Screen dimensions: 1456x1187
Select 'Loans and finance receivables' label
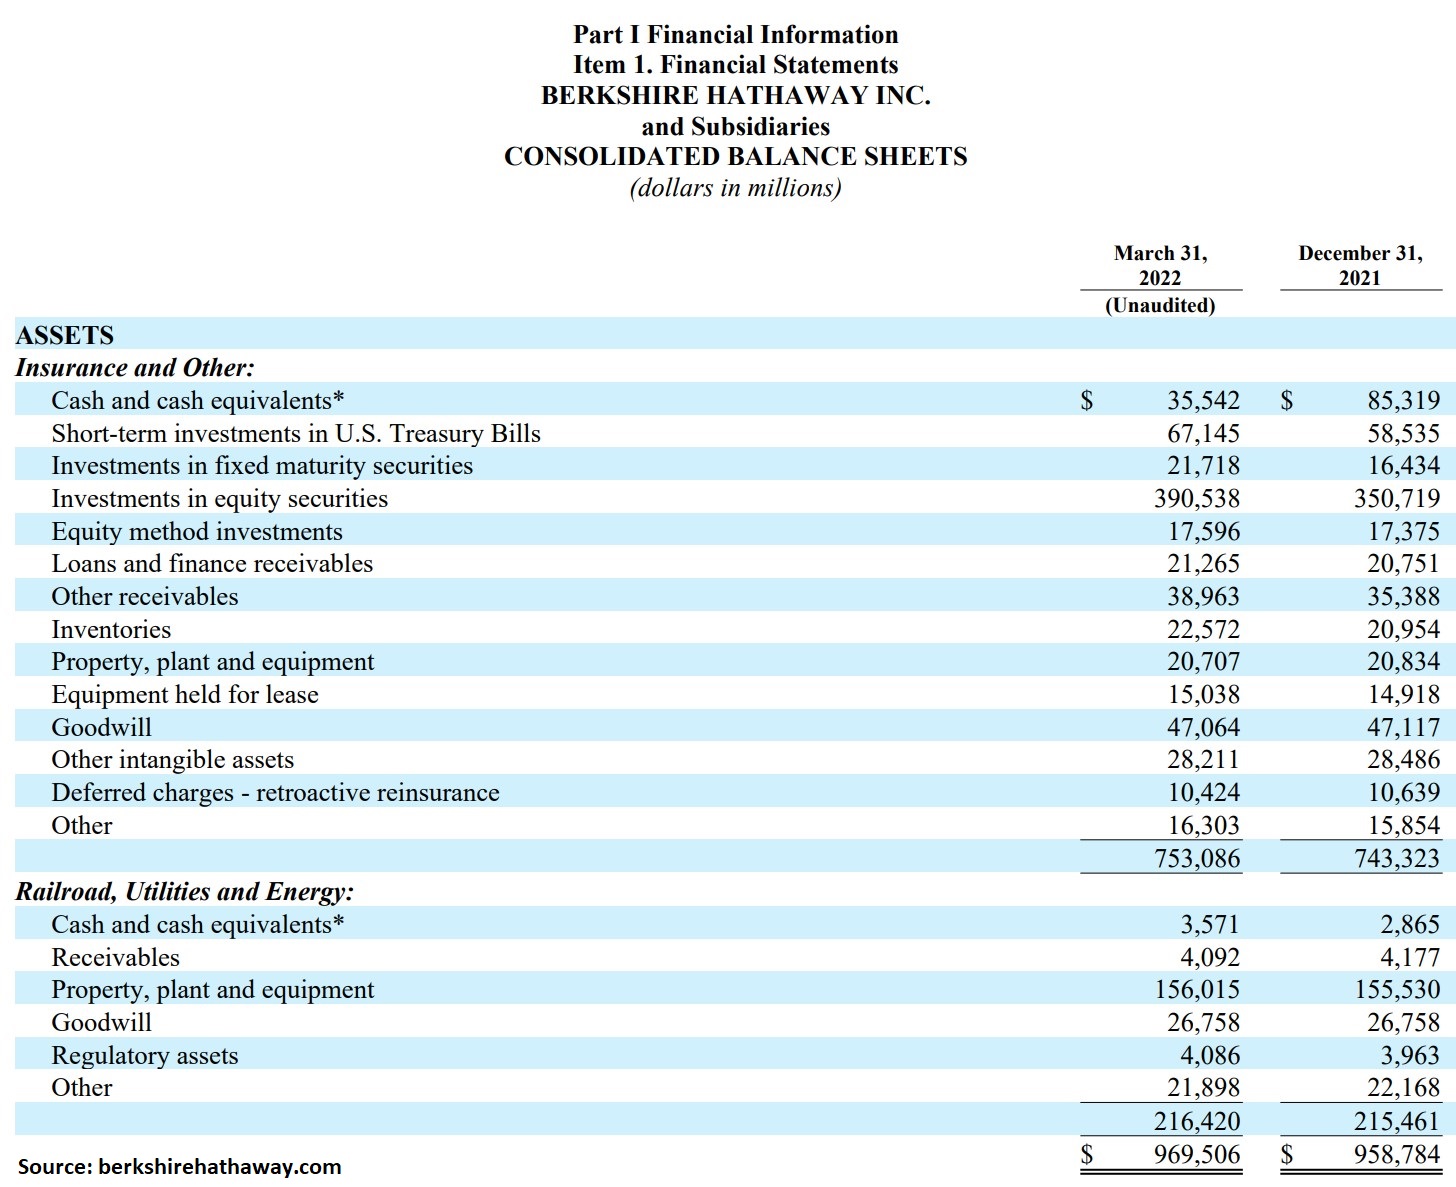(x=212, y=564)
